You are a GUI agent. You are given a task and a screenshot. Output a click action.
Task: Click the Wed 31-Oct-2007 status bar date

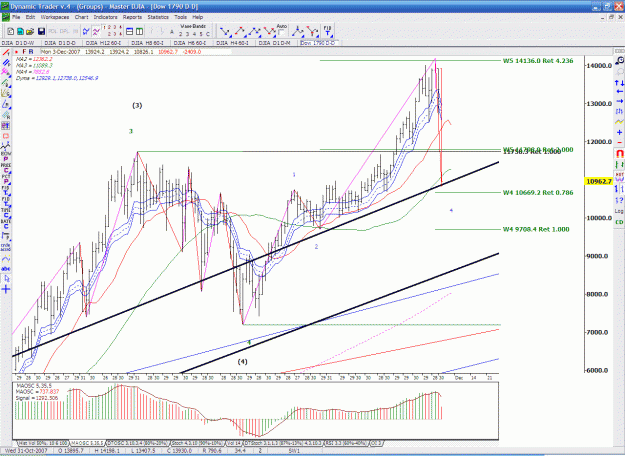tap(26, 451)
